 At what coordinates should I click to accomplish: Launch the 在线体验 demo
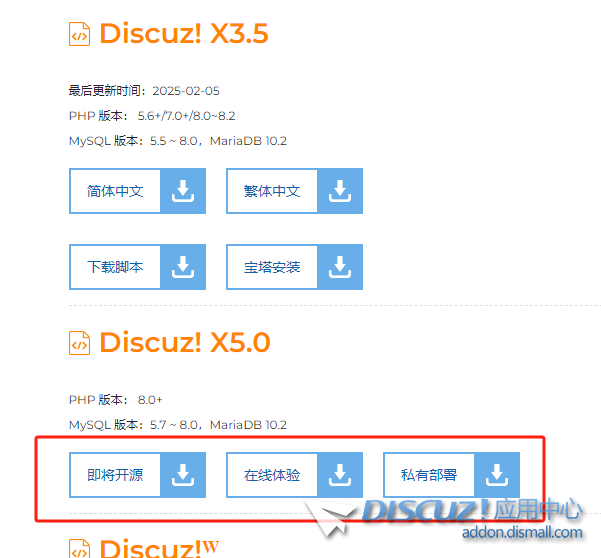tap(272, 475)
